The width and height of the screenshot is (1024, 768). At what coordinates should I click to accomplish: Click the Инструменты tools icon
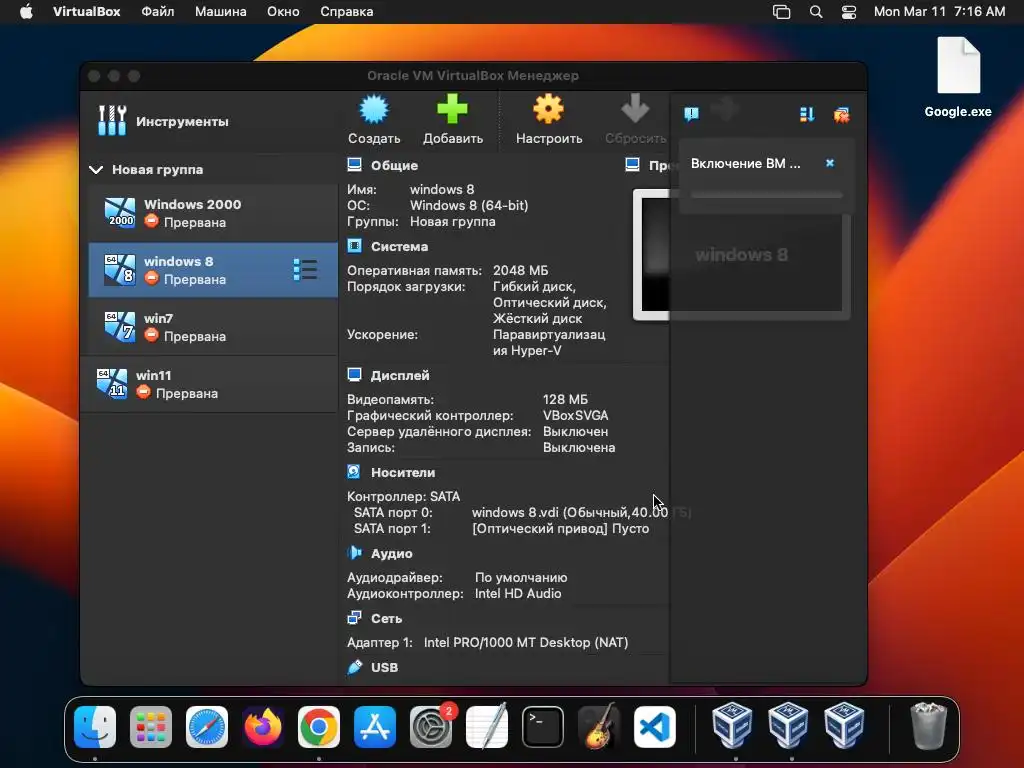pos(112,121)
